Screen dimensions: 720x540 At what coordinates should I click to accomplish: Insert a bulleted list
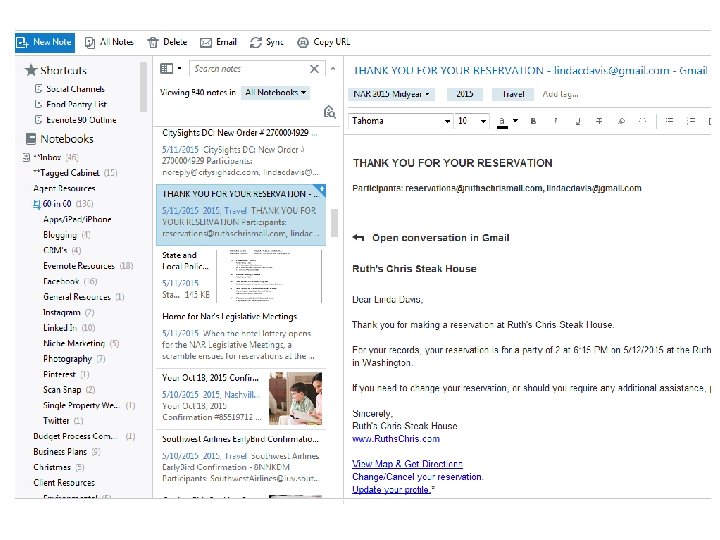click(x=669, y=121)
